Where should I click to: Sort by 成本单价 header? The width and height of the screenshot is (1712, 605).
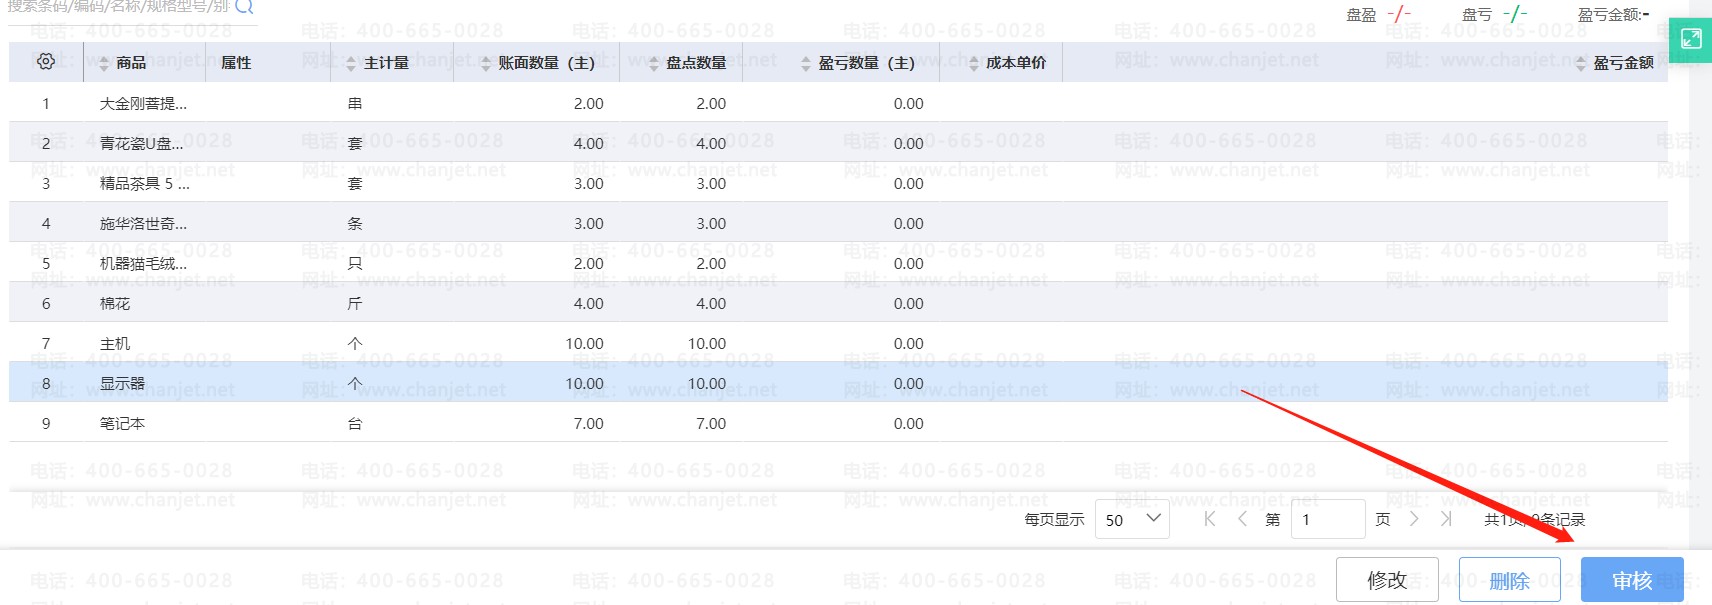pyautogui.click(x=1008, y=63)
